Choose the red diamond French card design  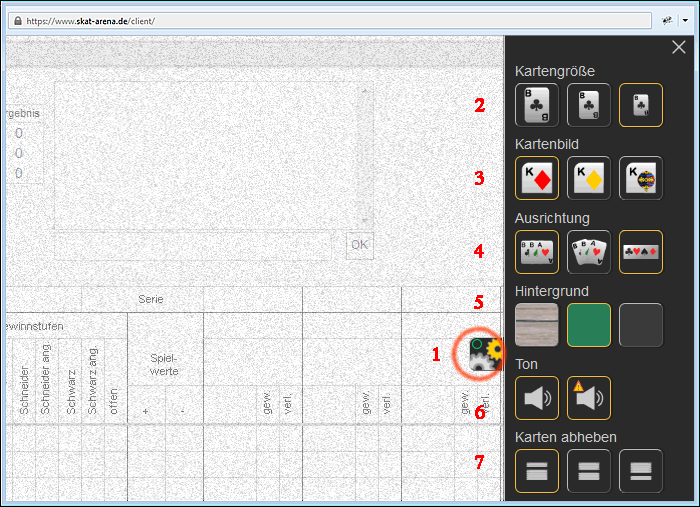pos(537,178)
